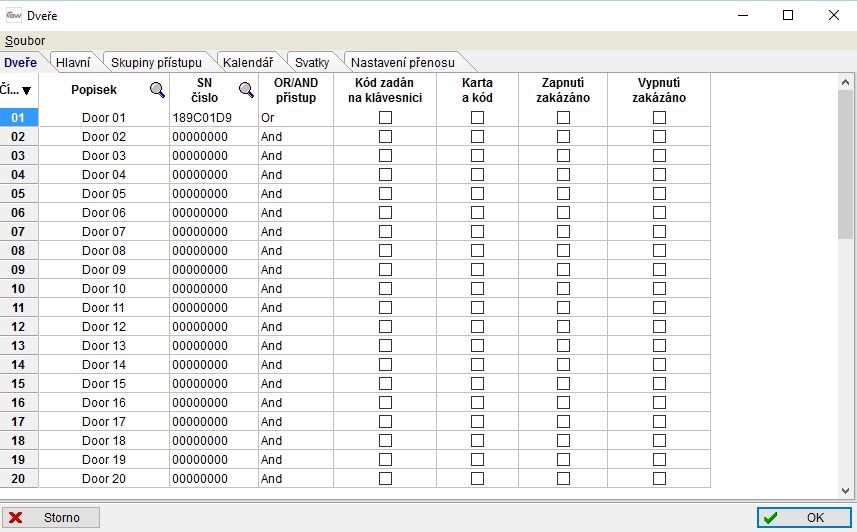Click the red X icon on Storno
Viewport: 857px width, 532px height.
click(16, 518)
